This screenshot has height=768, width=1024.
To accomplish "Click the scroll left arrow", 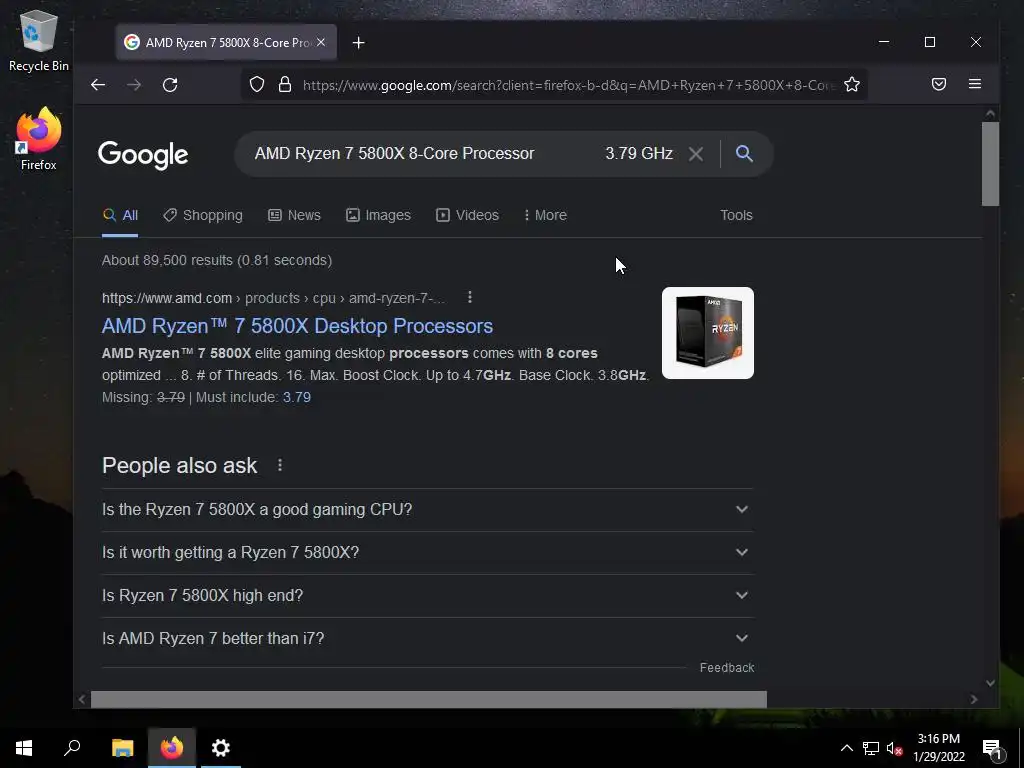I will point(82,699).
